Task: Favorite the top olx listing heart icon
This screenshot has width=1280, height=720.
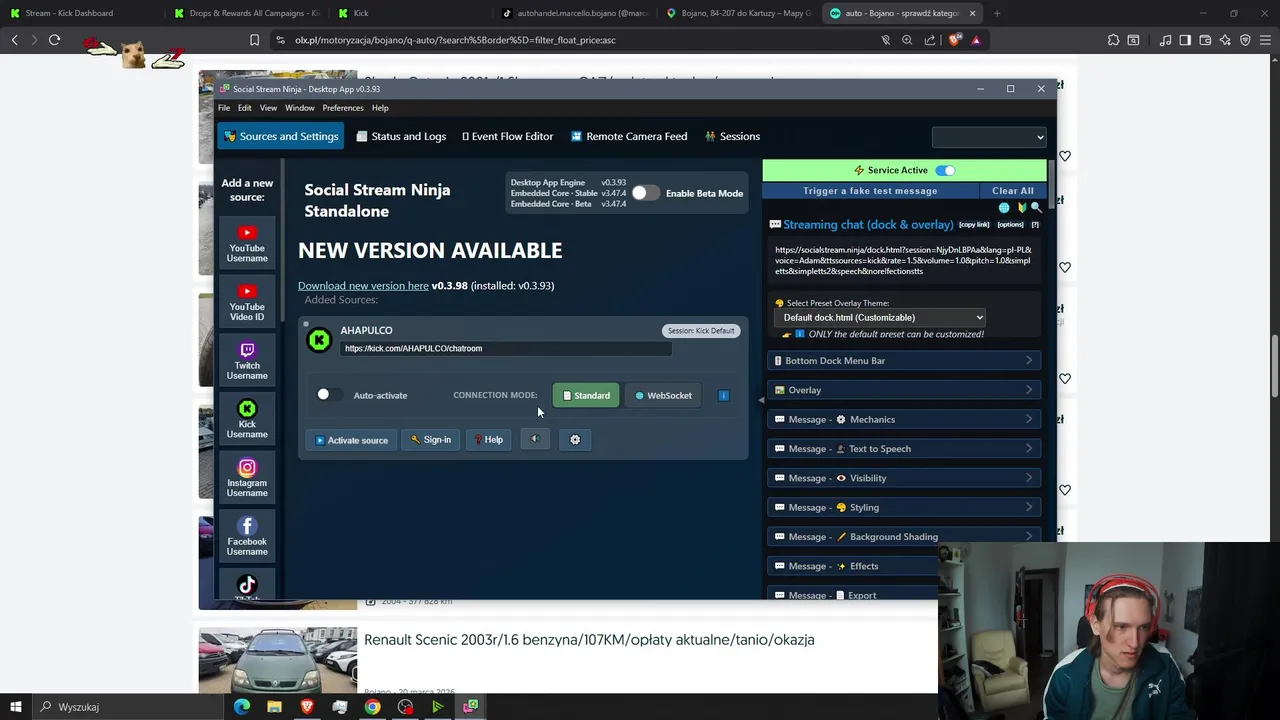Action: click(x=1065, y=156)
